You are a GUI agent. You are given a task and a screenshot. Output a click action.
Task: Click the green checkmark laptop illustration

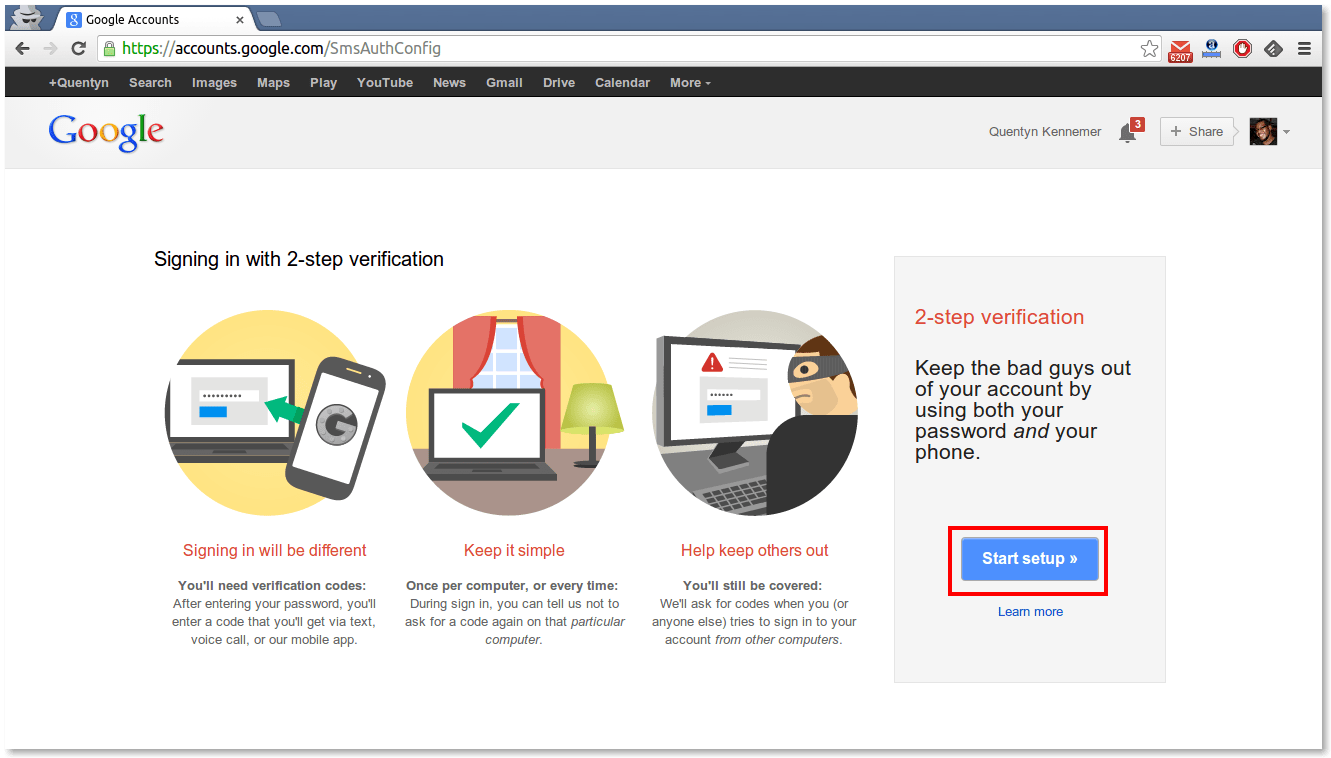(x=514, y=412)
